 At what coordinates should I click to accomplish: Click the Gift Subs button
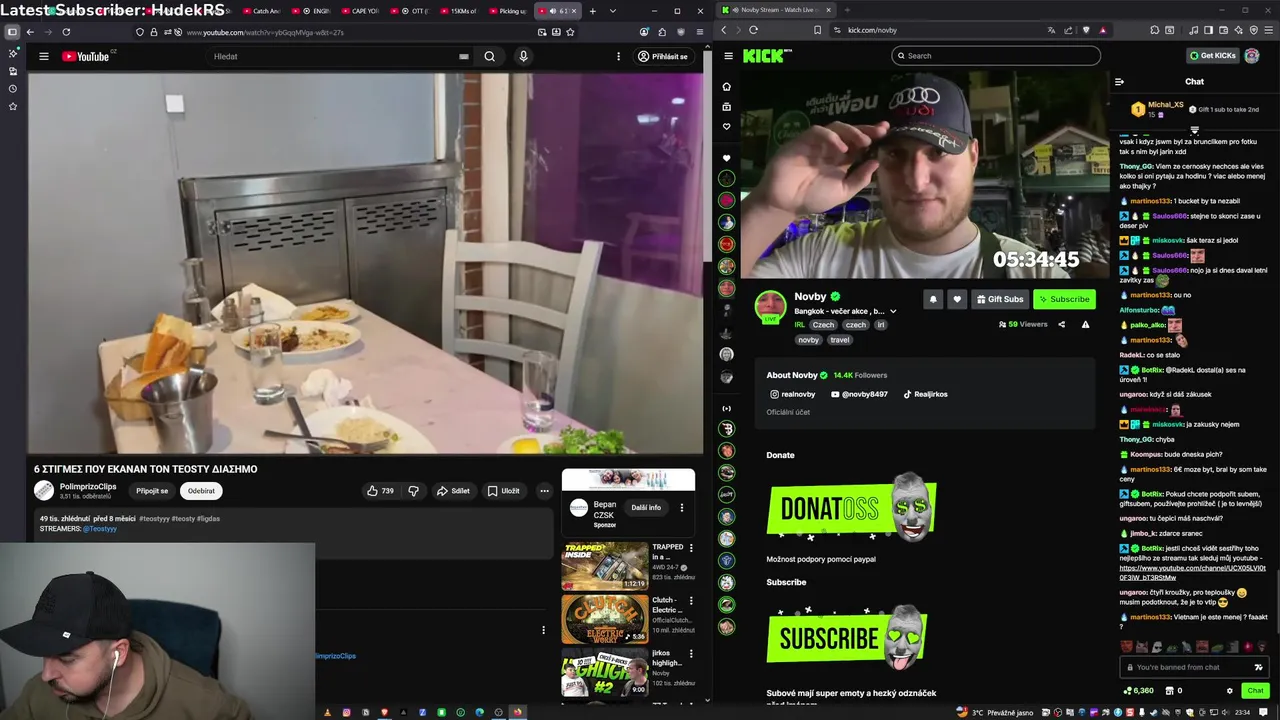[x=1000, y=299]
